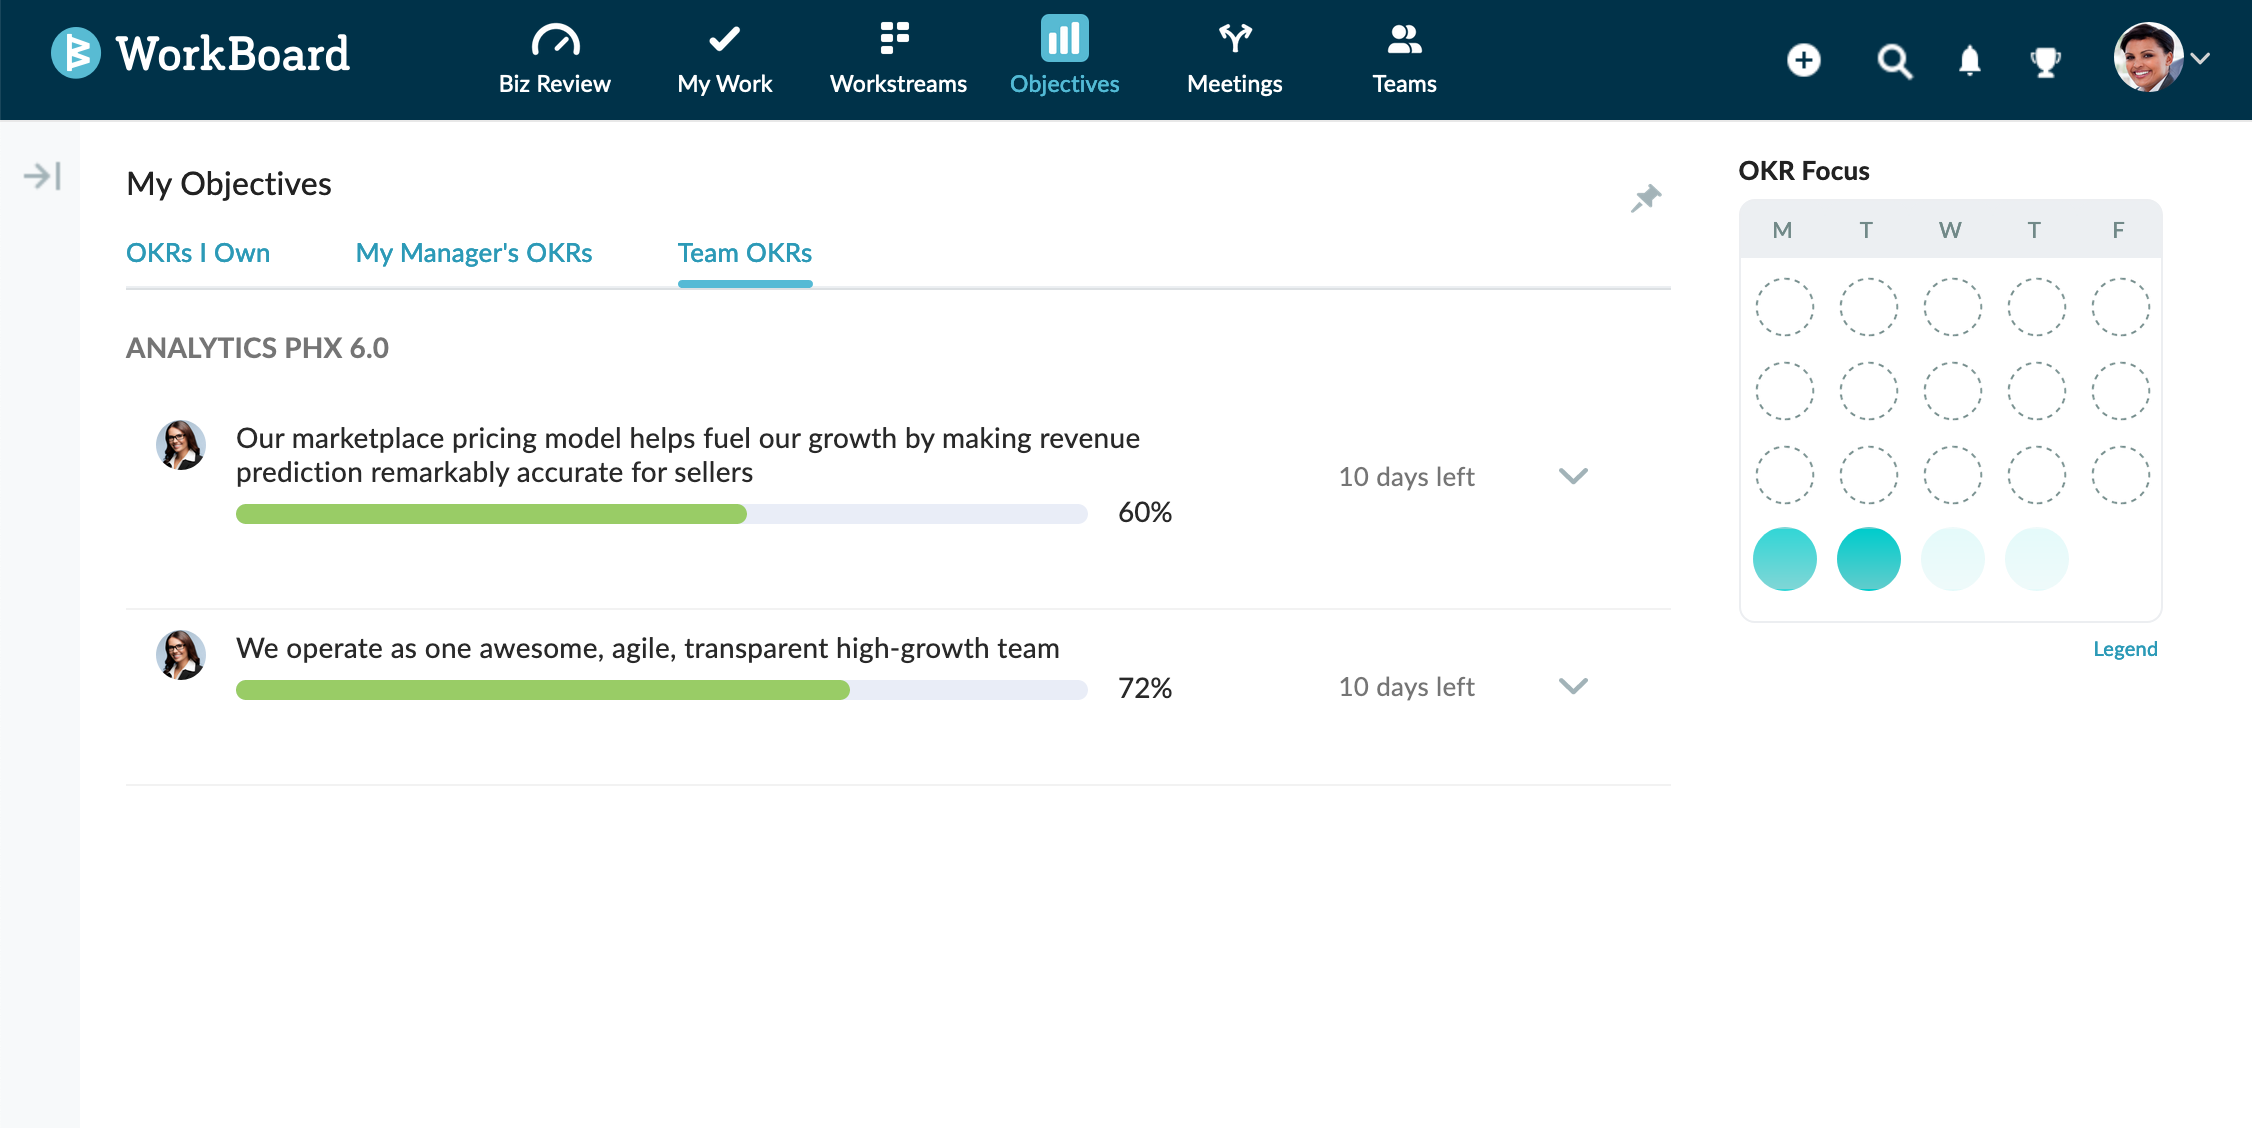Click the plus add icon
The image size is (2252, 1128).
point(1804,60)
